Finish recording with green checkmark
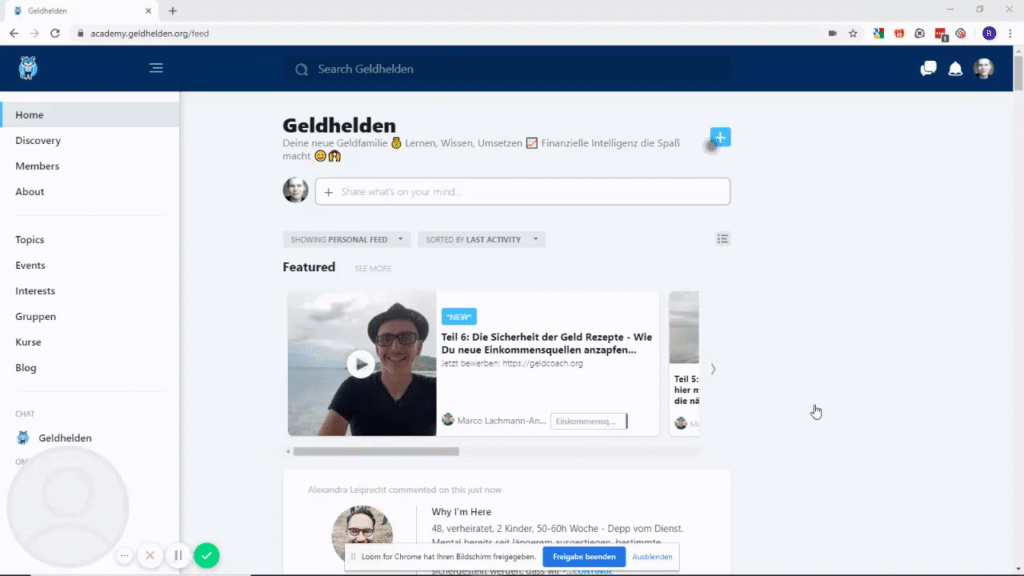The height and width of the screenshot is (576, 1024). click(x=207, y=556)
